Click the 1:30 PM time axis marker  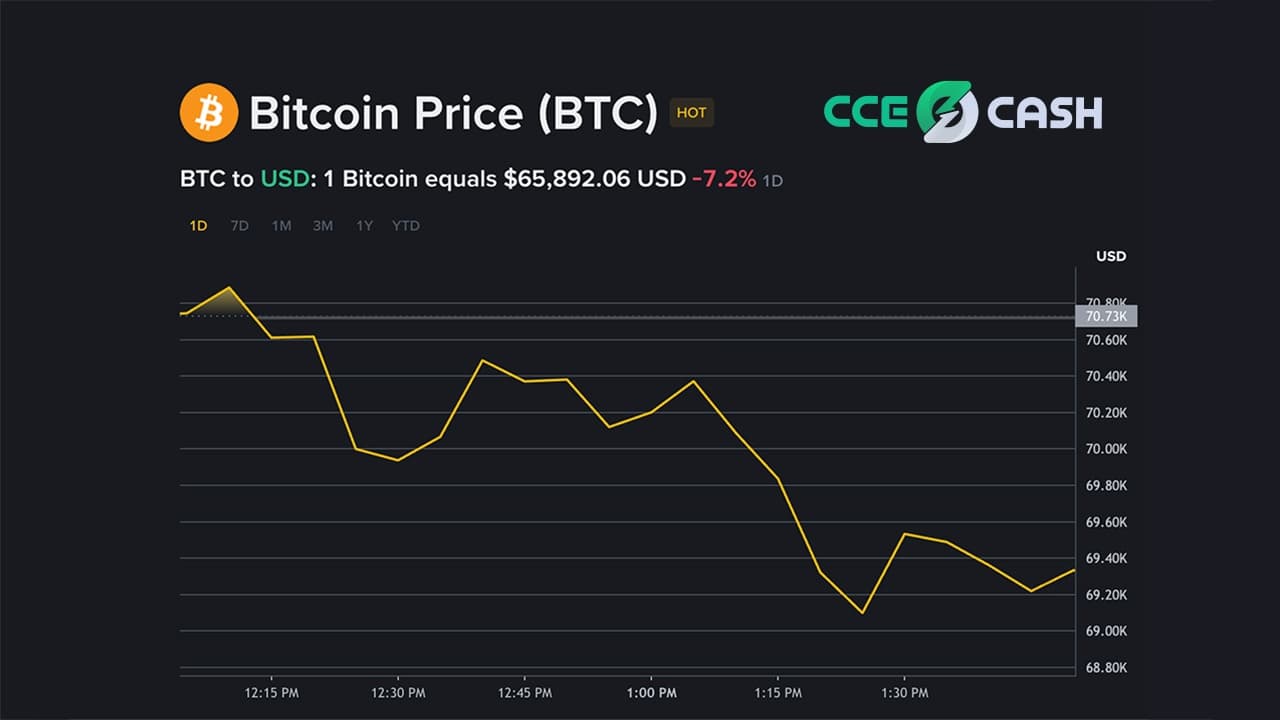[905, 693]
